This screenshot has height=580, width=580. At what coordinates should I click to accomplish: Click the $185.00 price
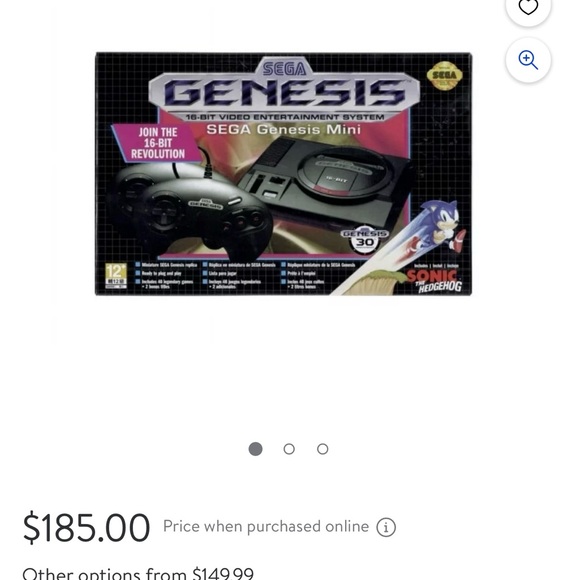[86, 527]
